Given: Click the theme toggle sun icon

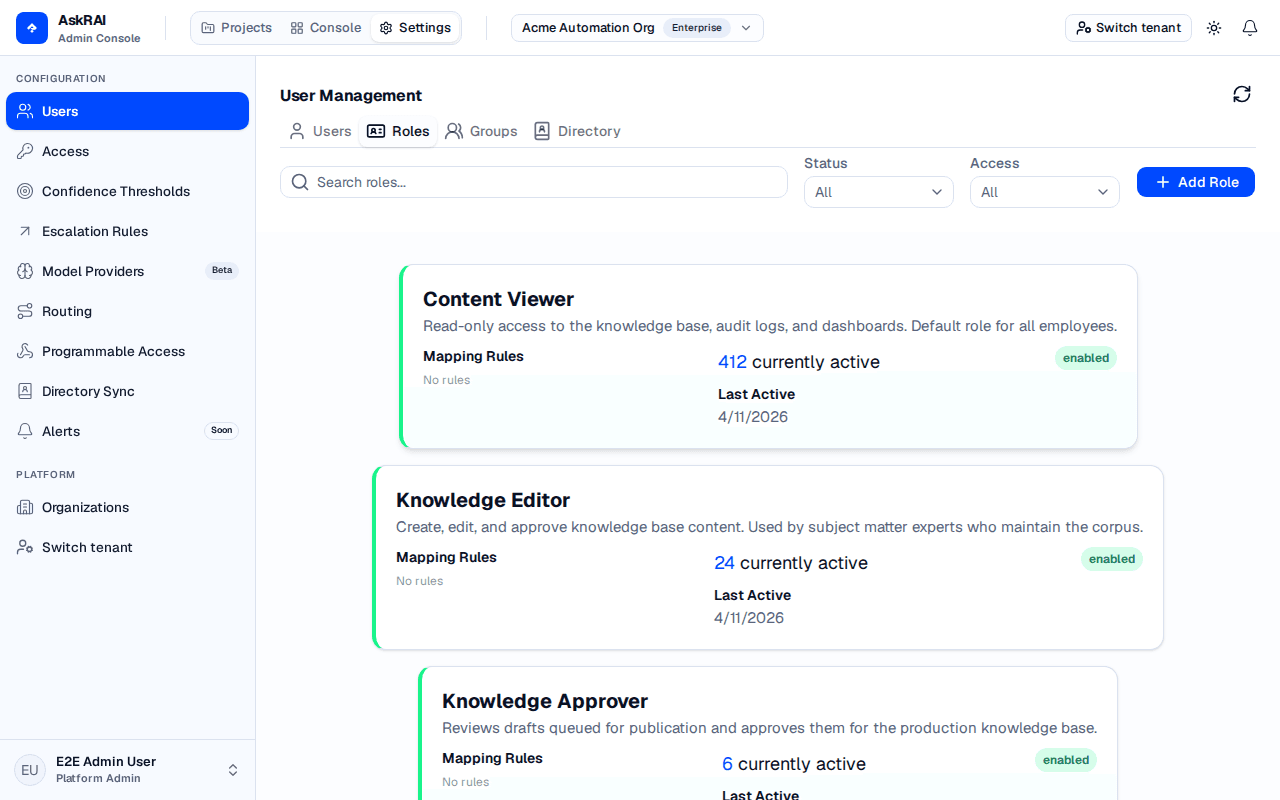Looking at the screenshot, I should pyautogui.click(x=1214, y=28).
